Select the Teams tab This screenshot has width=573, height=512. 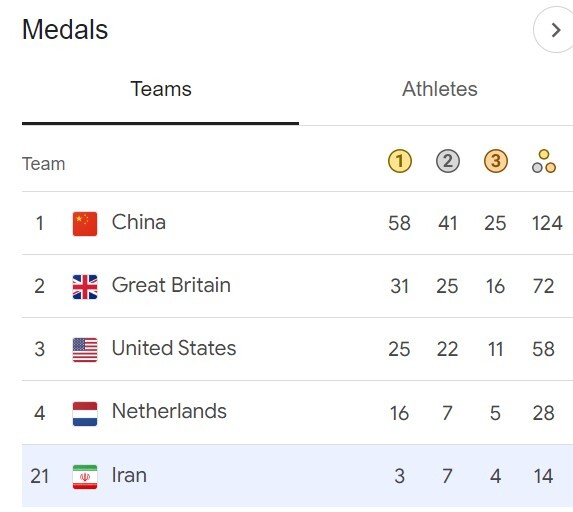tap(161, 89)
